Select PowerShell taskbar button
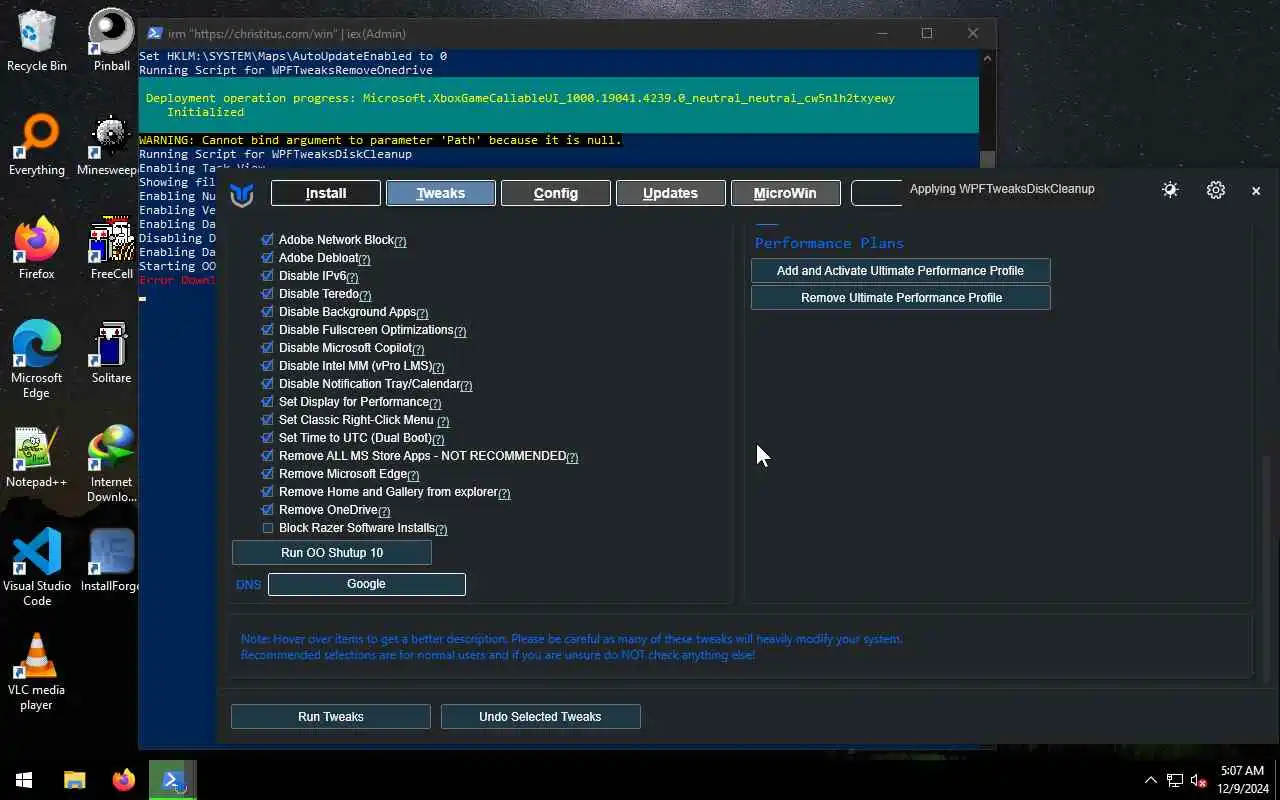Viewport: 1280px width, 800px height. [x=173, y=780]
